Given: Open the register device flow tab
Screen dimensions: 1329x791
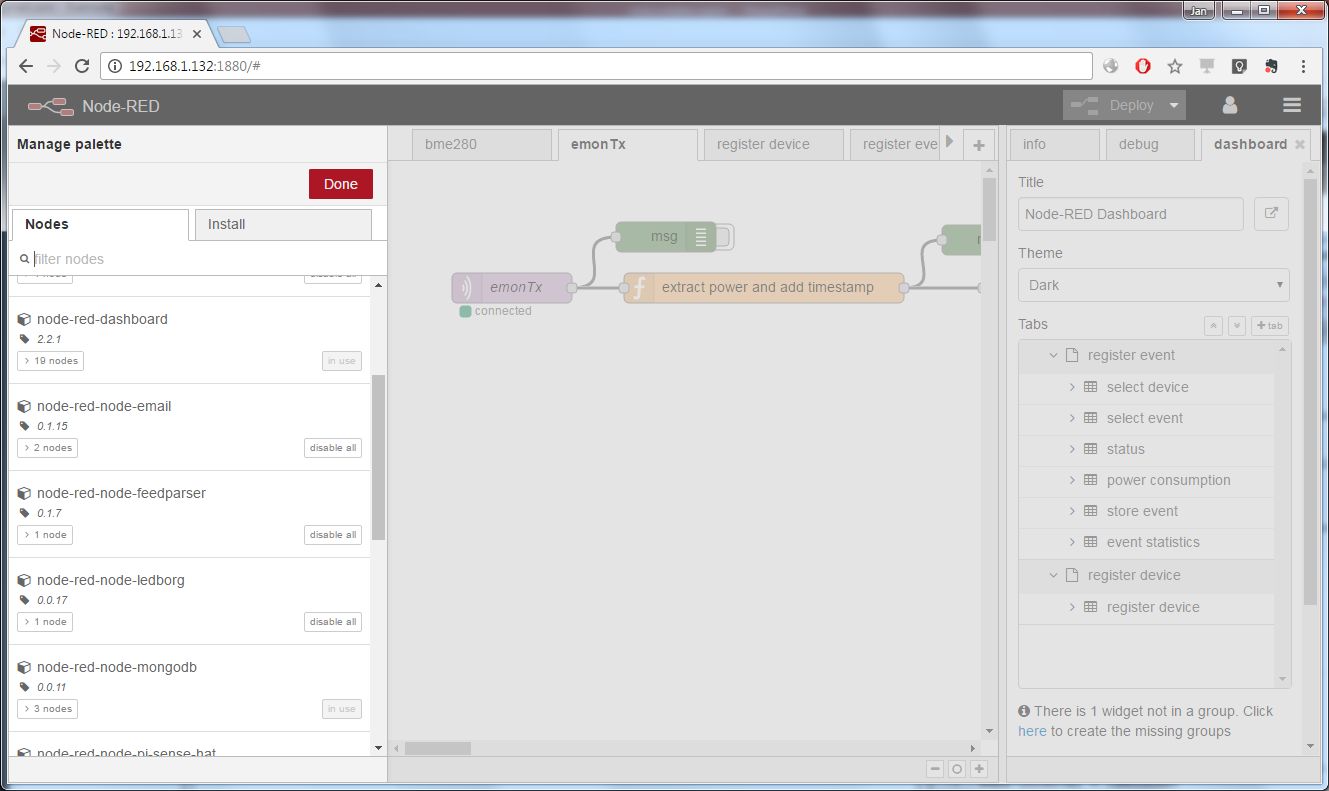Looking at the screenshot, I should click(773, 144).
